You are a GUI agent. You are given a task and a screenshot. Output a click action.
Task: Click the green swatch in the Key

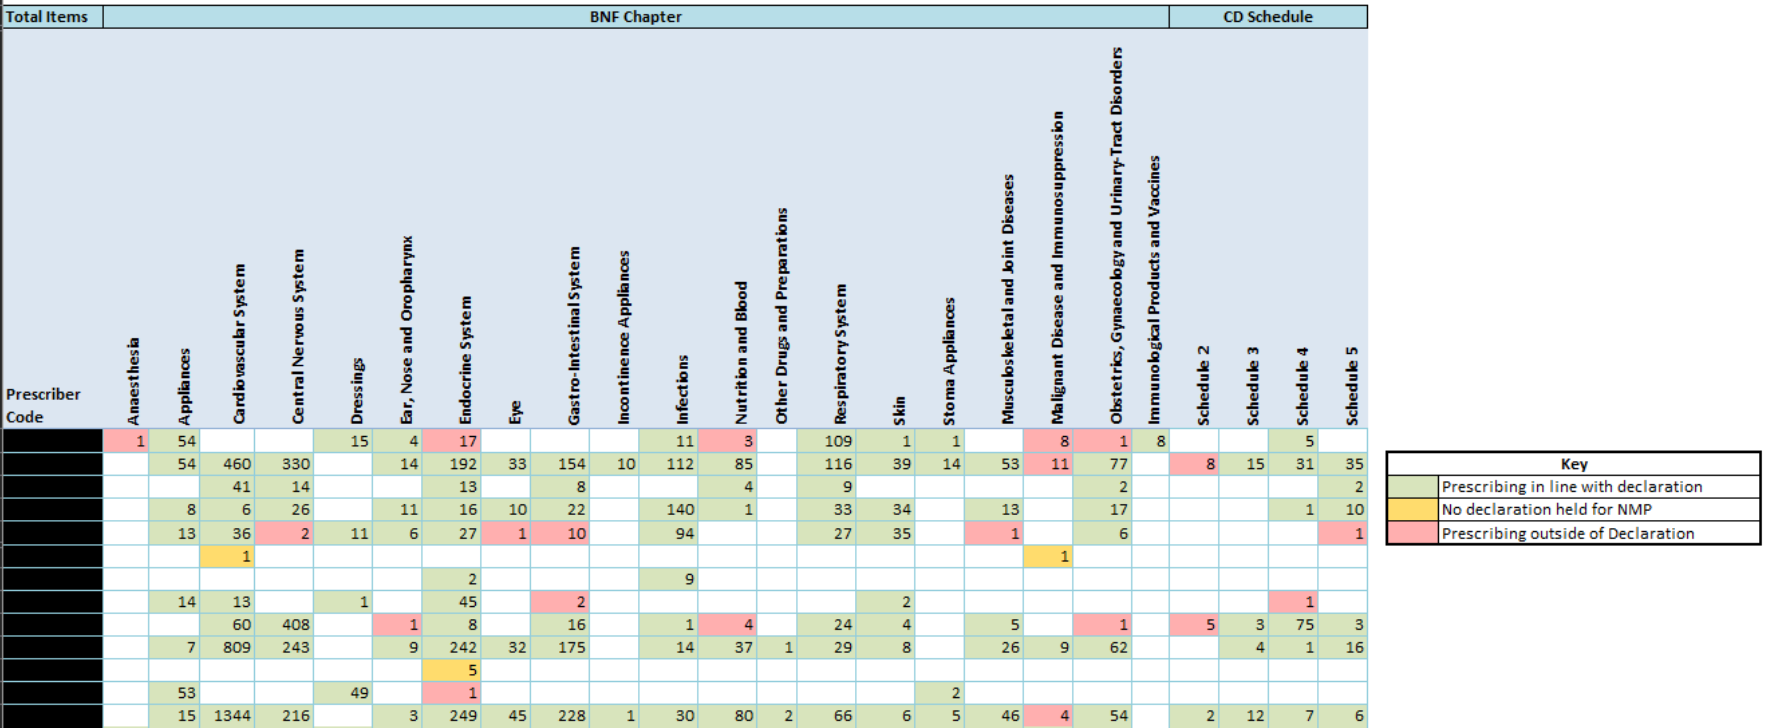point(1412,486)
